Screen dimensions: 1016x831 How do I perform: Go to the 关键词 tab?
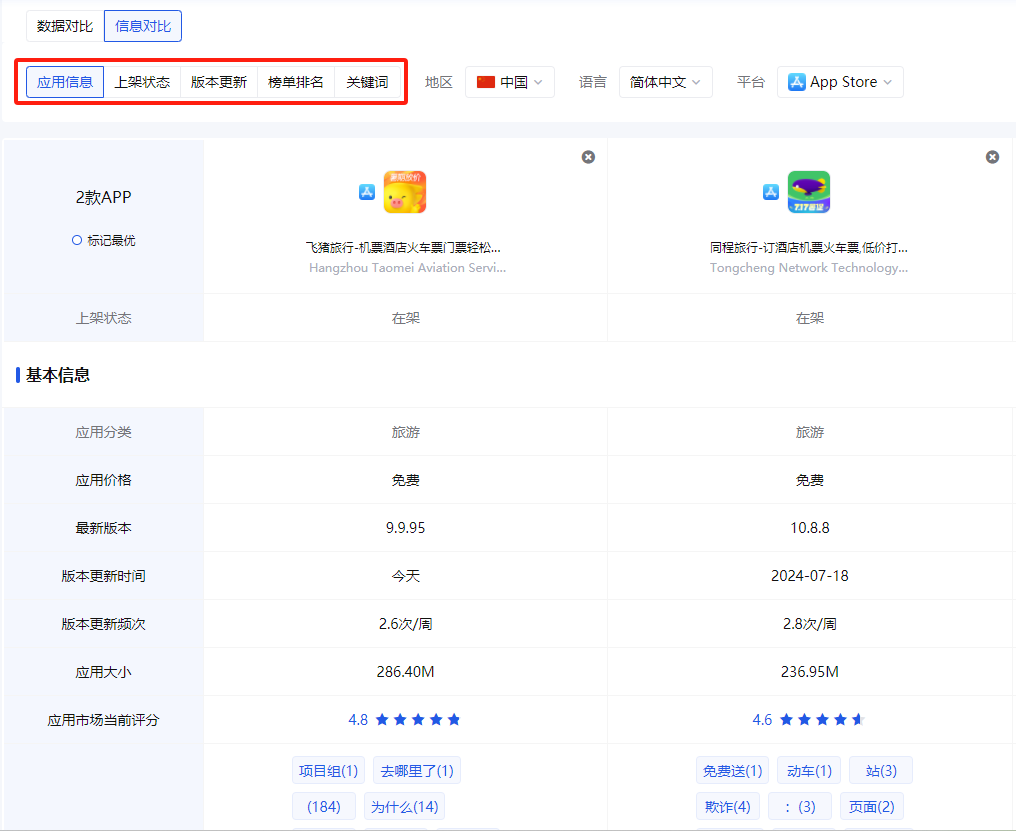tap(367, 82)
